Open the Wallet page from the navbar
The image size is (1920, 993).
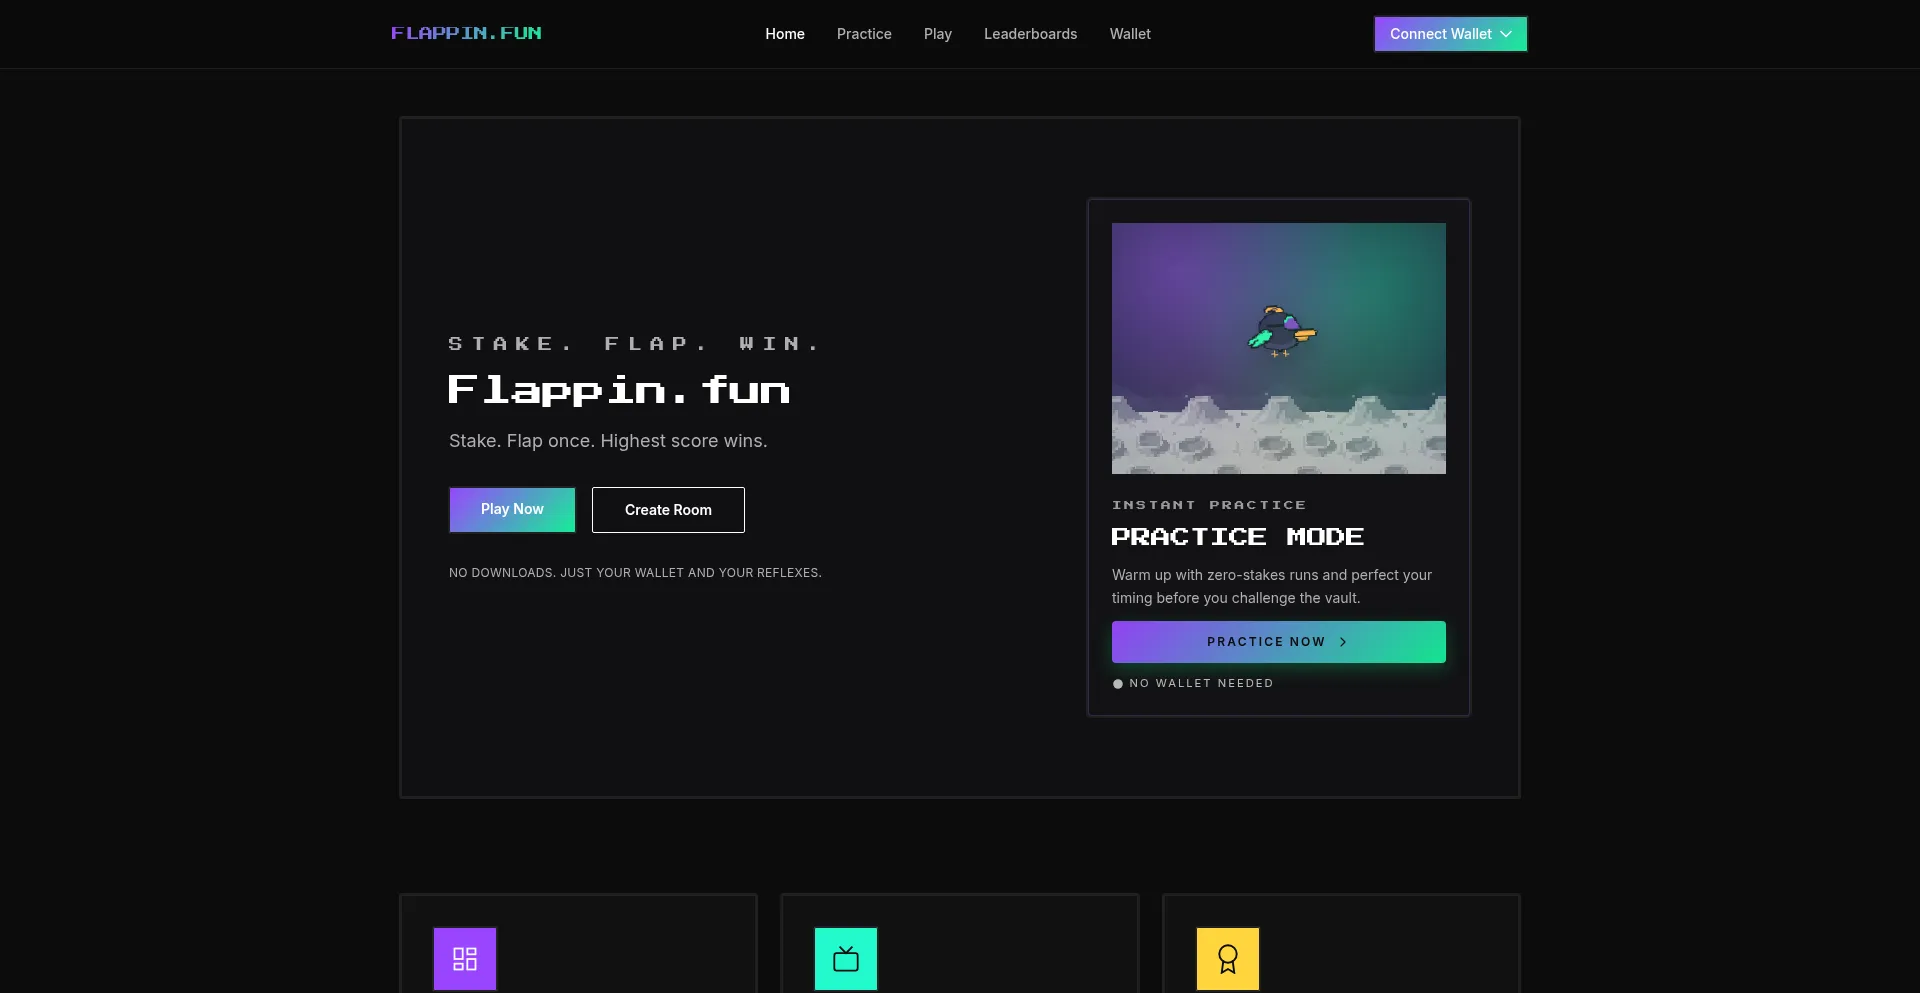pyautogui.click(x=1130, y=33)
